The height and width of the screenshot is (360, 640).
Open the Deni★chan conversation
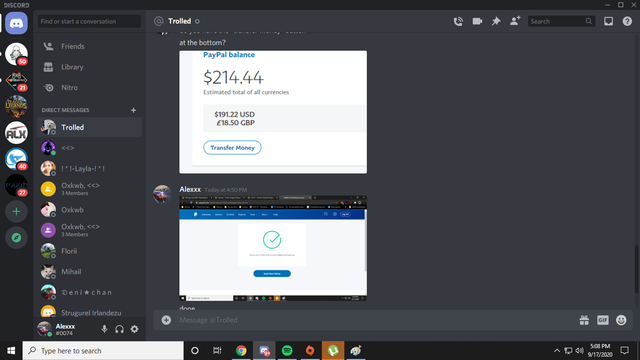[89, 292]
